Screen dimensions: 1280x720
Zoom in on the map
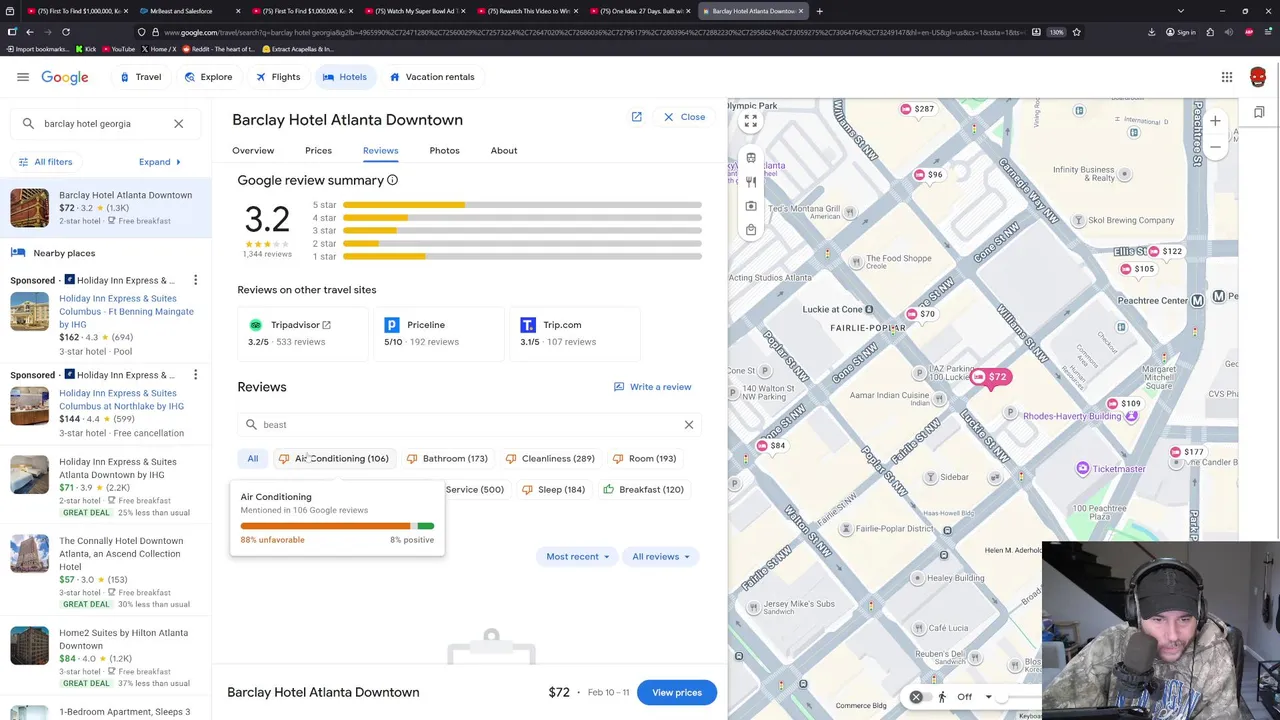1215,121
